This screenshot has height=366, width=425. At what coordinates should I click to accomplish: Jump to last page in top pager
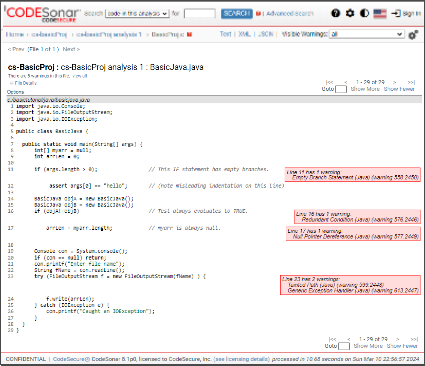pos(411,82)
